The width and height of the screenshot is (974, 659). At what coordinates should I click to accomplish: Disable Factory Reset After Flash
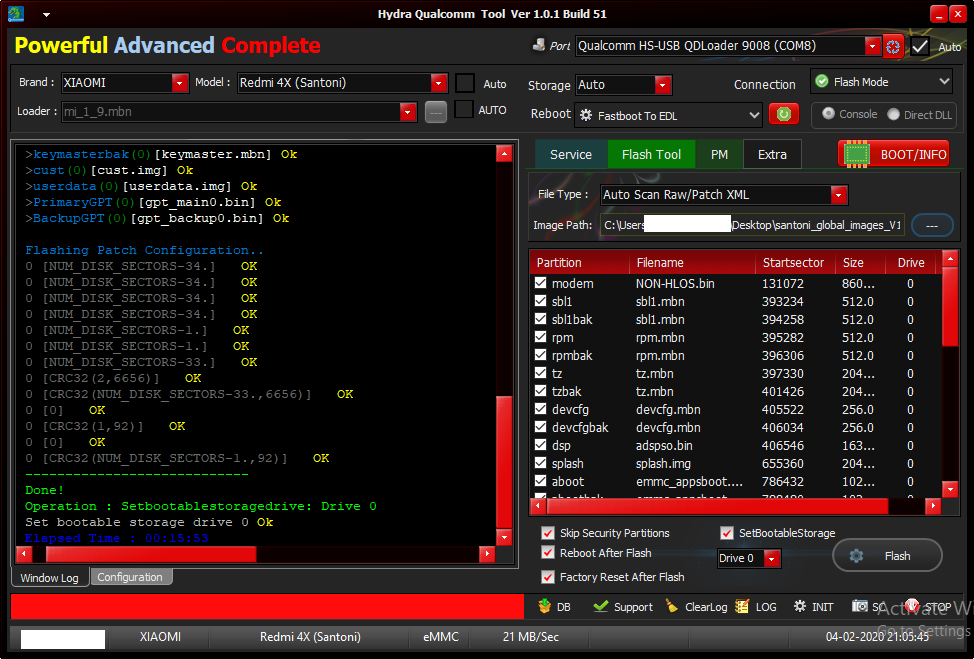point(548,577)
